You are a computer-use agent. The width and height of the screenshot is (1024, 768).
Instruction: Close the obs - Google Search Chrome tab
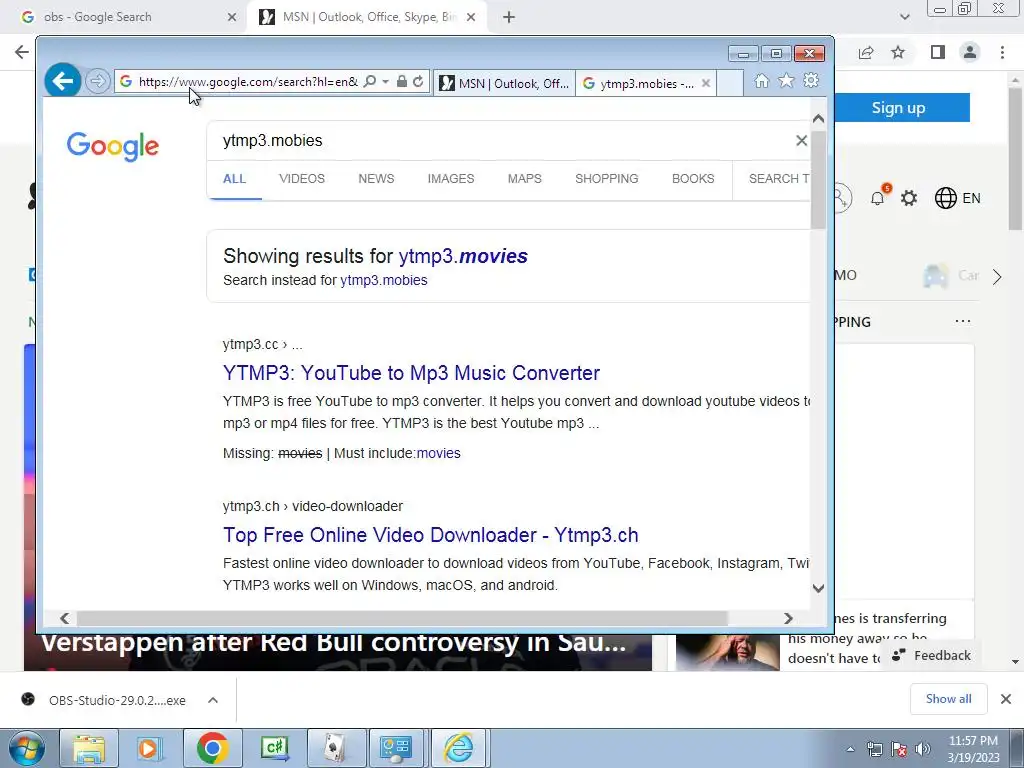(232, 17)
